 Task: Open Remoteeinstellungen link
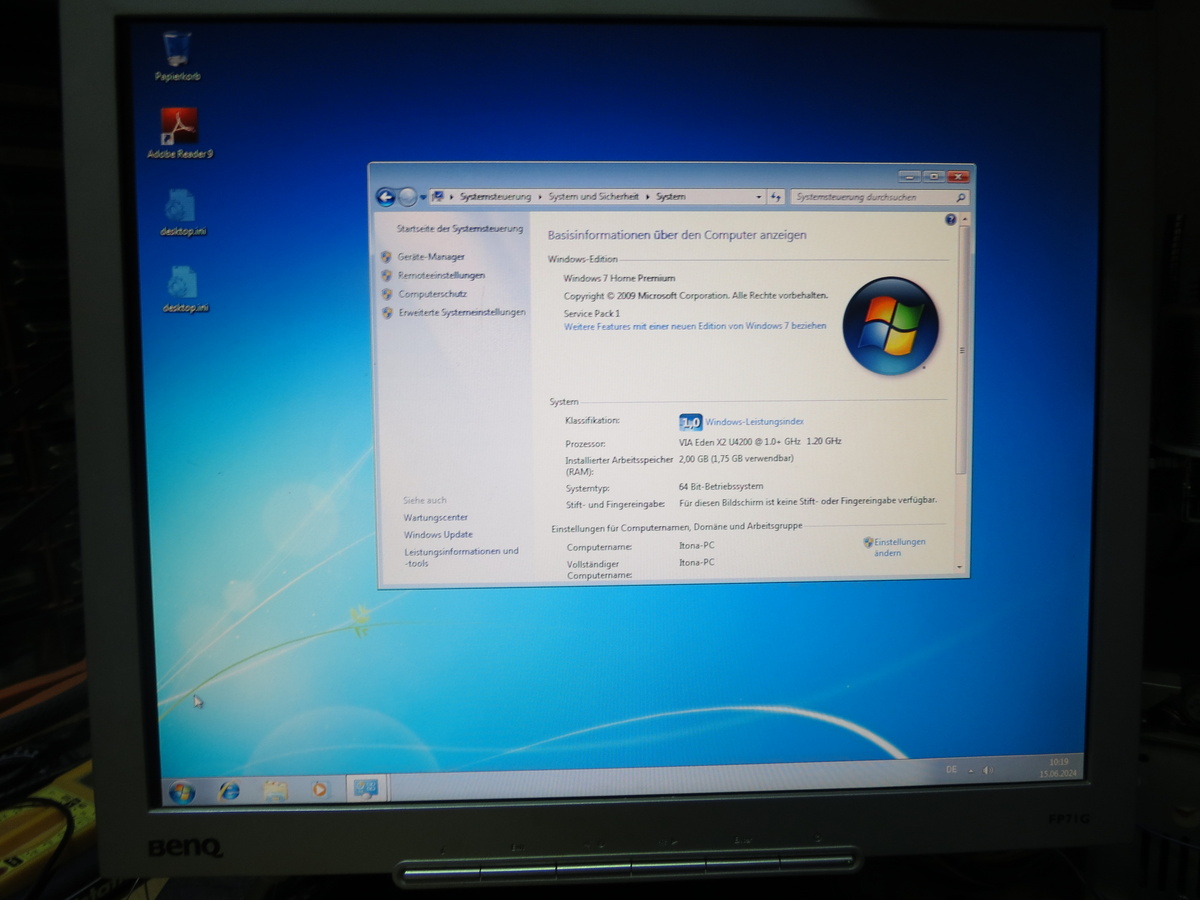click(x=441, y=275)
